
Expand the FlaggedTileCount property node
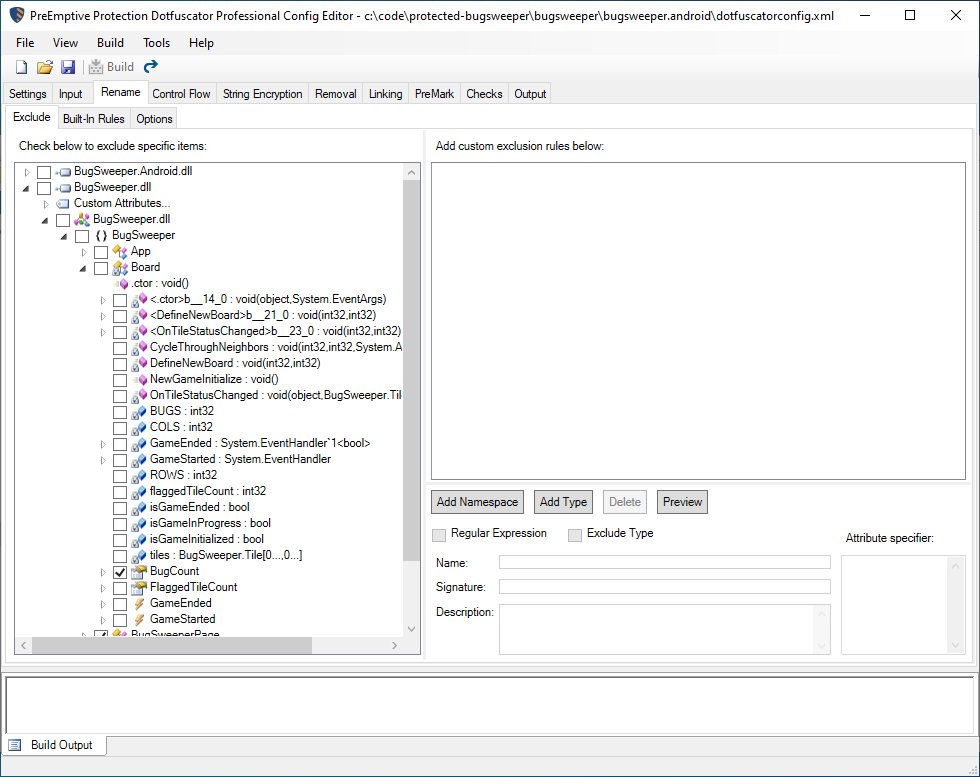click(x=104, y=588)
